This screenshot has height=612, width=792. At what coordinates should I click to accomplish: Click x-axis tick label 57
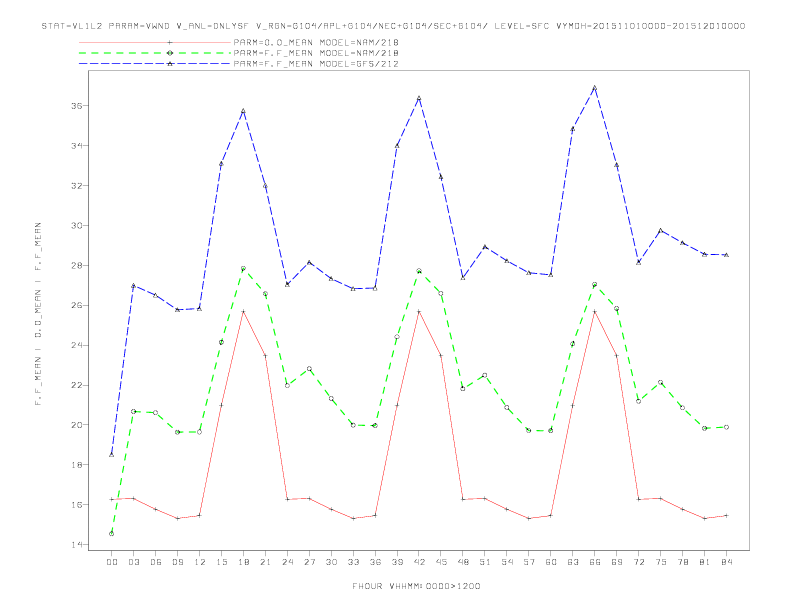[529, 562]
